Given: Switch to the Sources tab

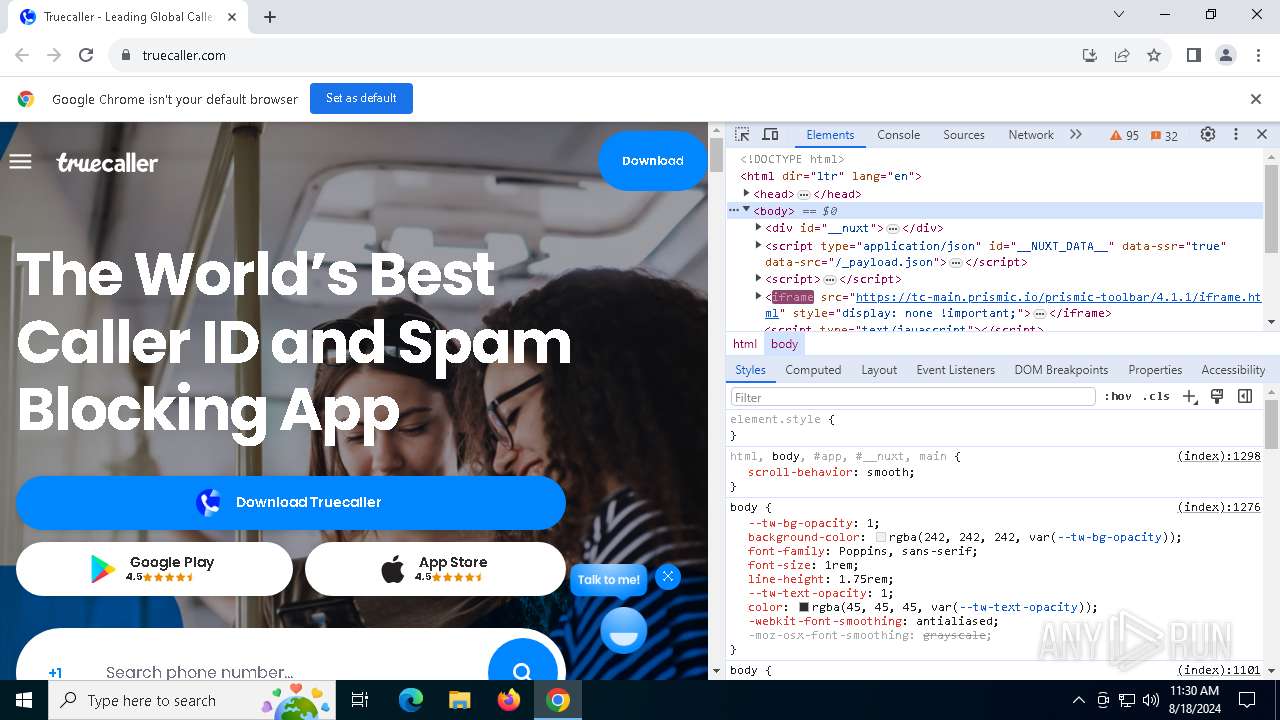Looking at the screenshot, I should point(964,135).
